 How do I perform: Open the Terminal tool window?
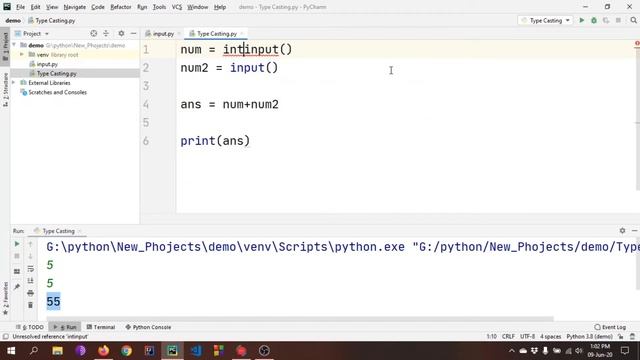(101, 327)
